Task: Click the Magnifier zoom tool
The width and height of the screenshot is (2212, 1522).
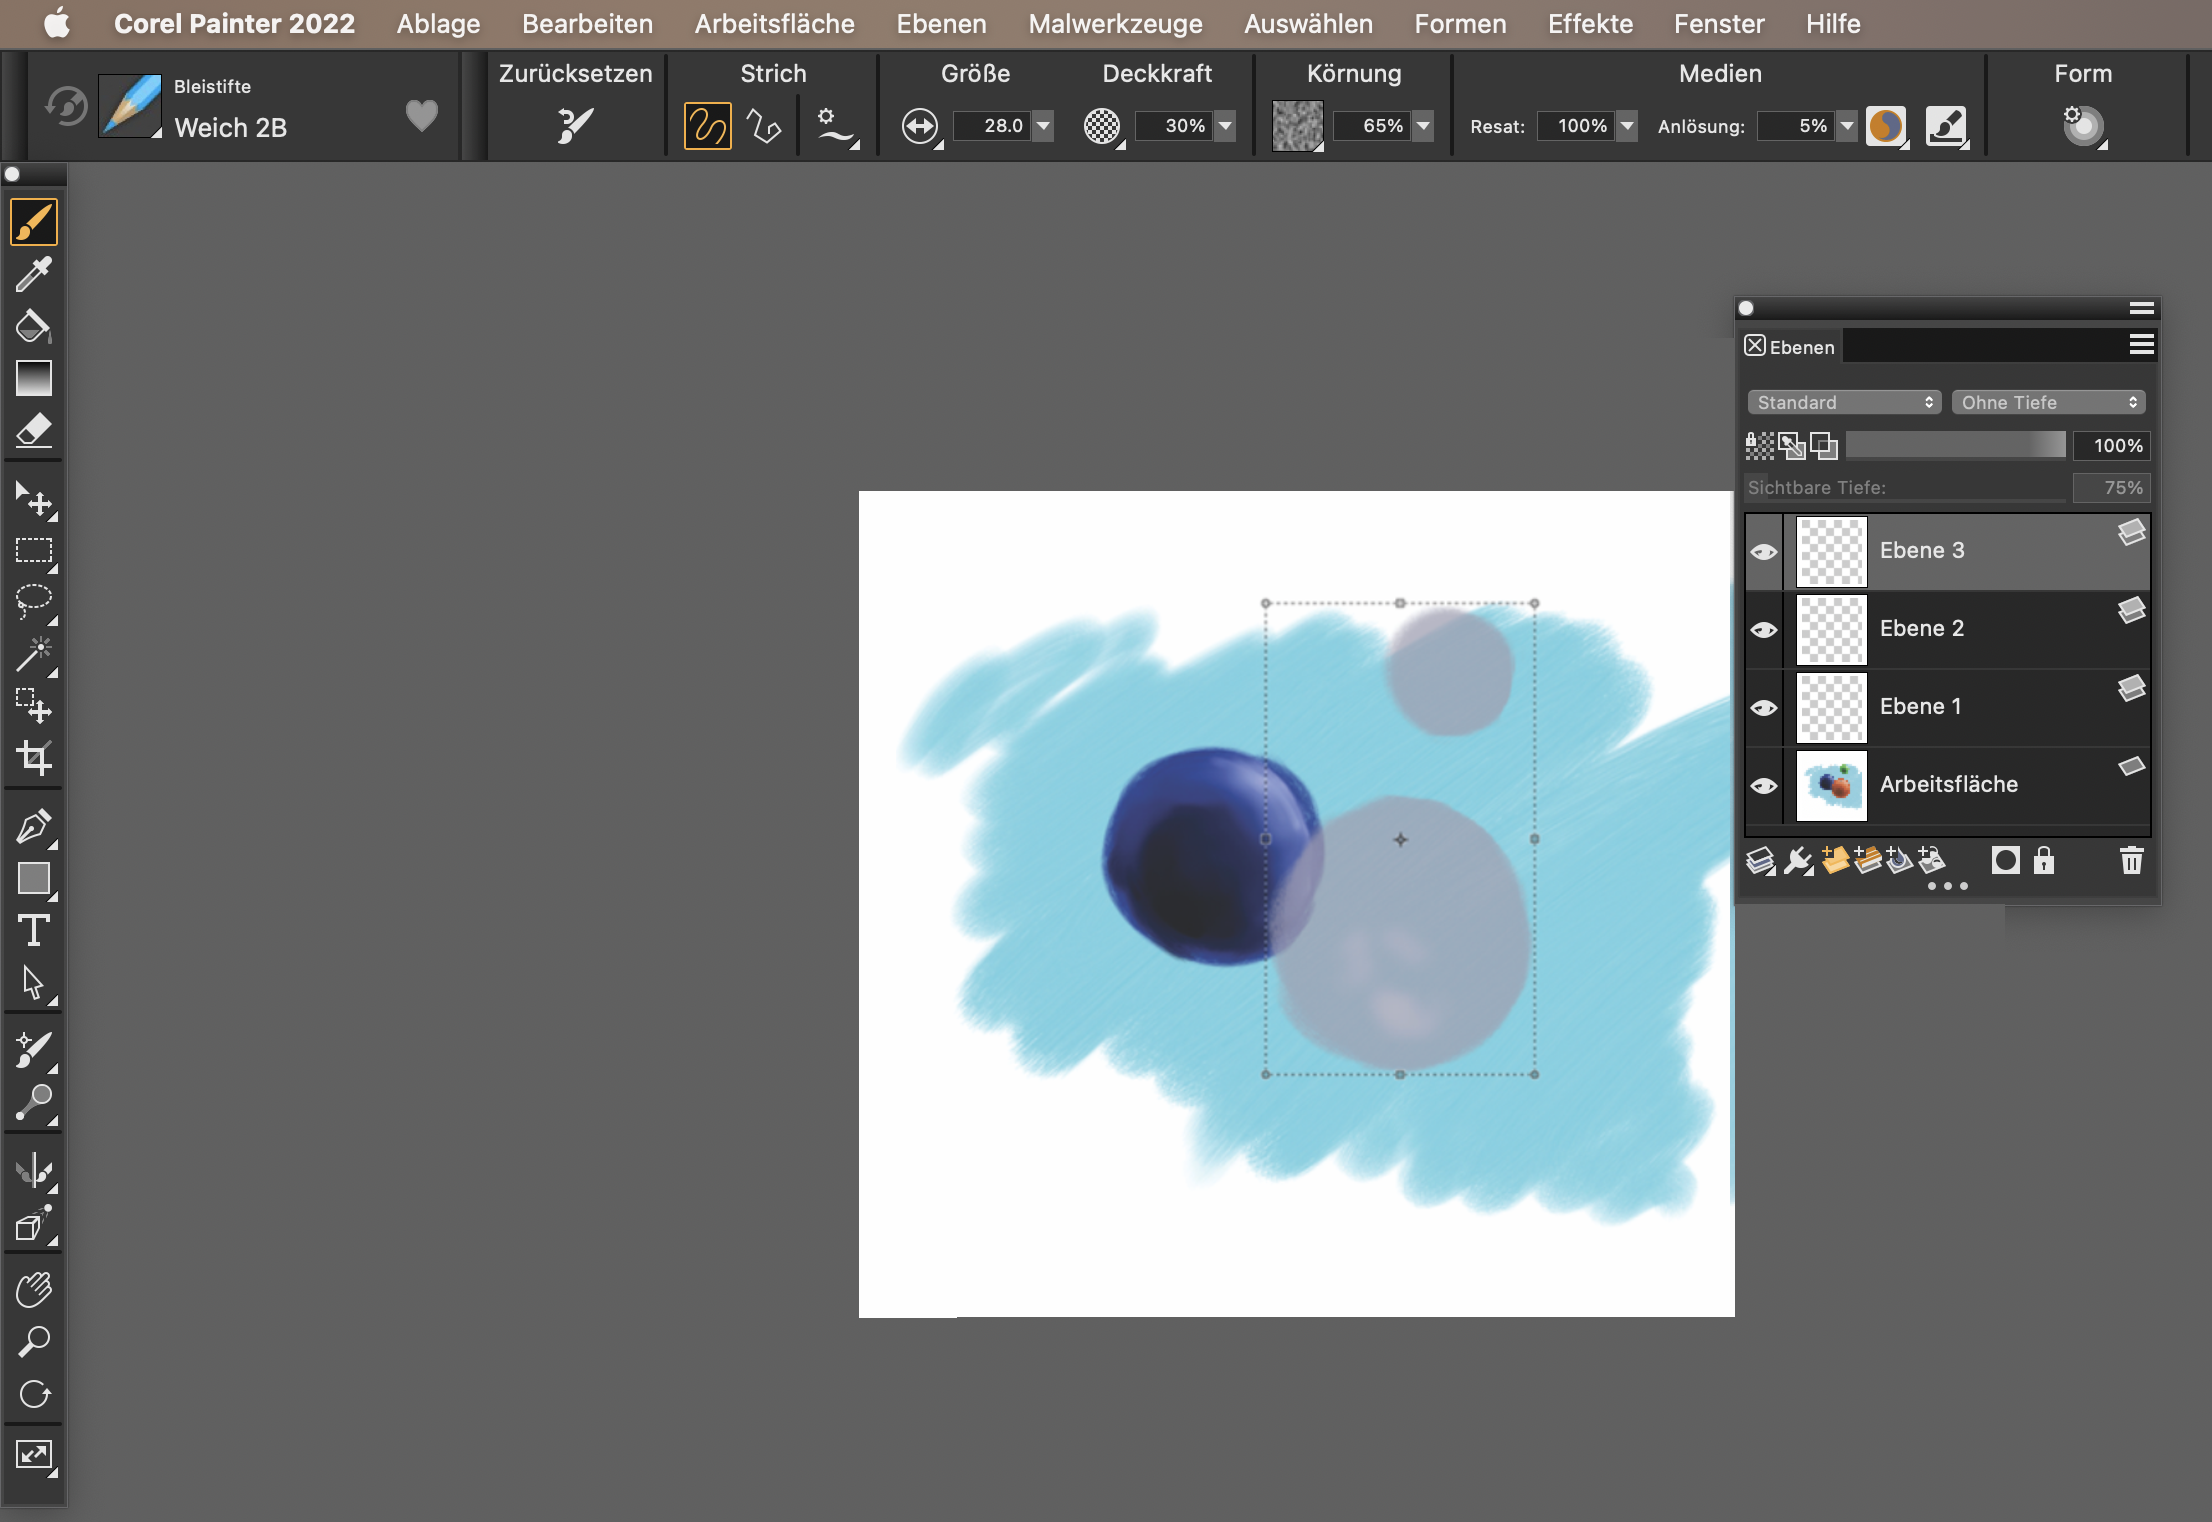Action: (x=33, y=1342)
